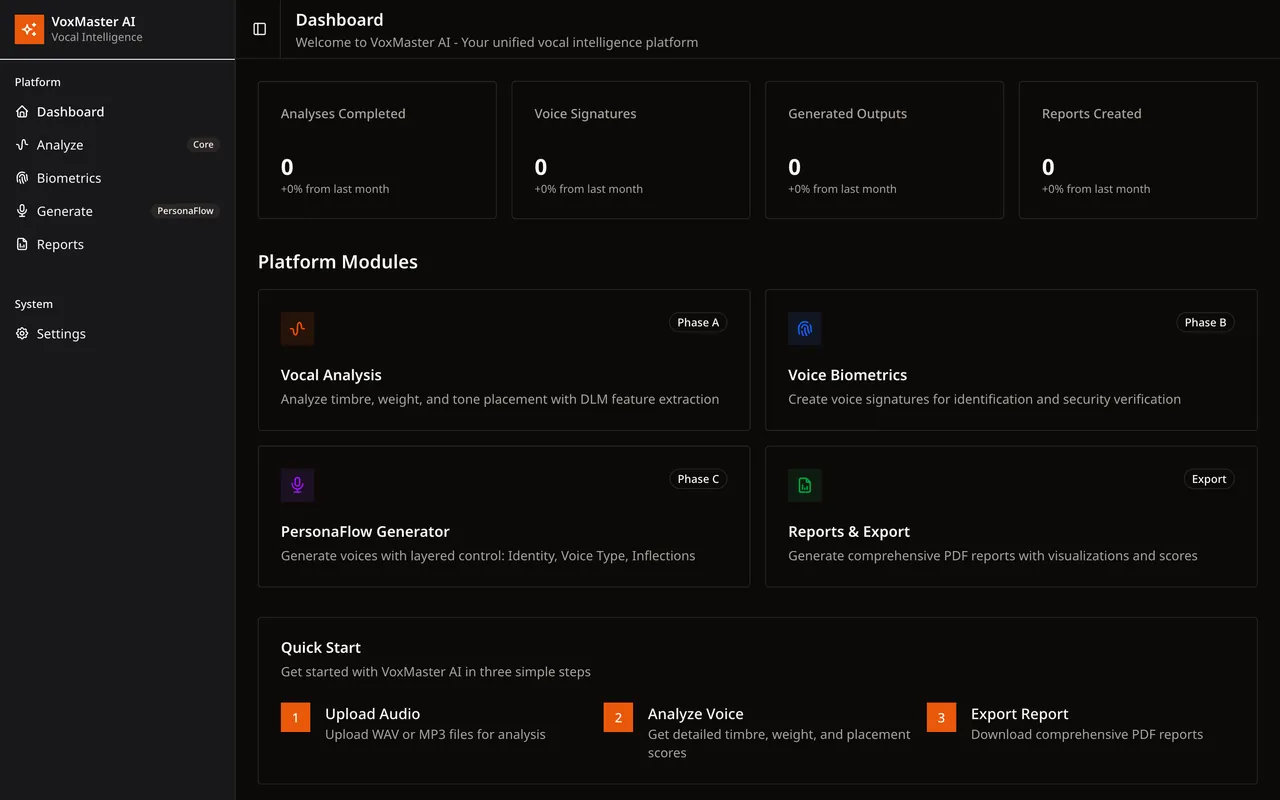Click step 3 orange number badge
This screenshot has width=1280, height=800.
coord(941,717)
